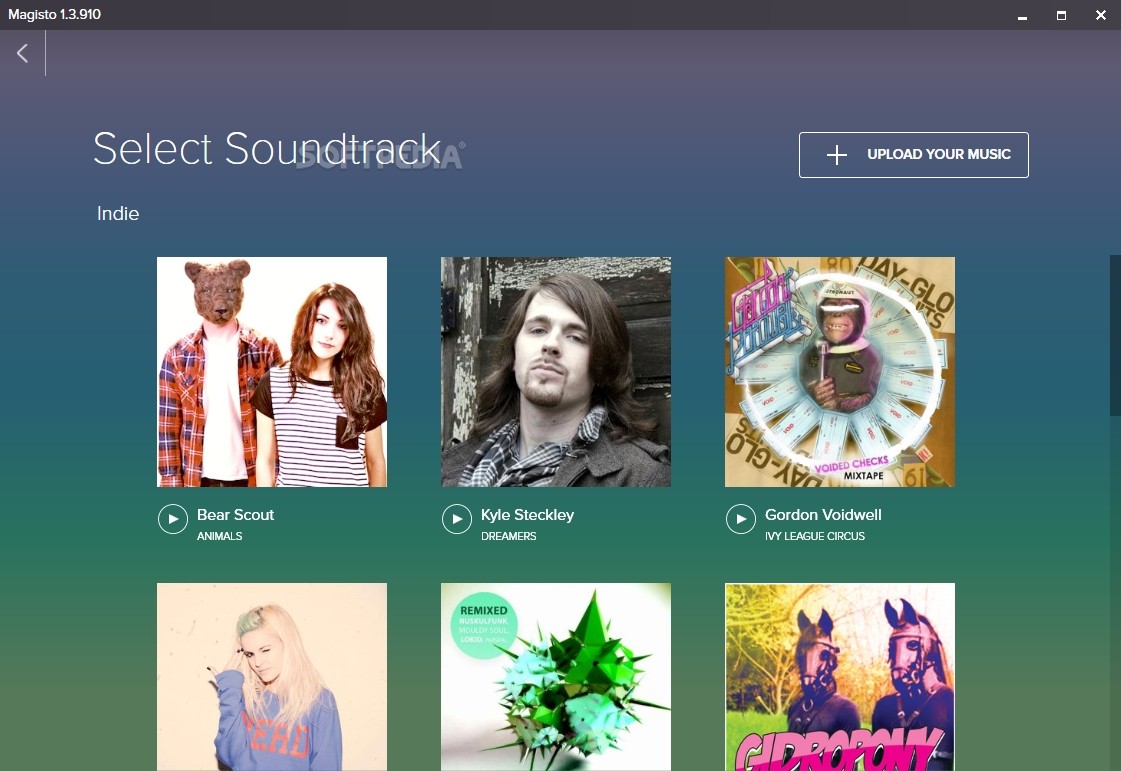Click the plus icon for uploading music
Image resolution: width=1121 pixels, height=771 pixels.
(x=836, y=155)
